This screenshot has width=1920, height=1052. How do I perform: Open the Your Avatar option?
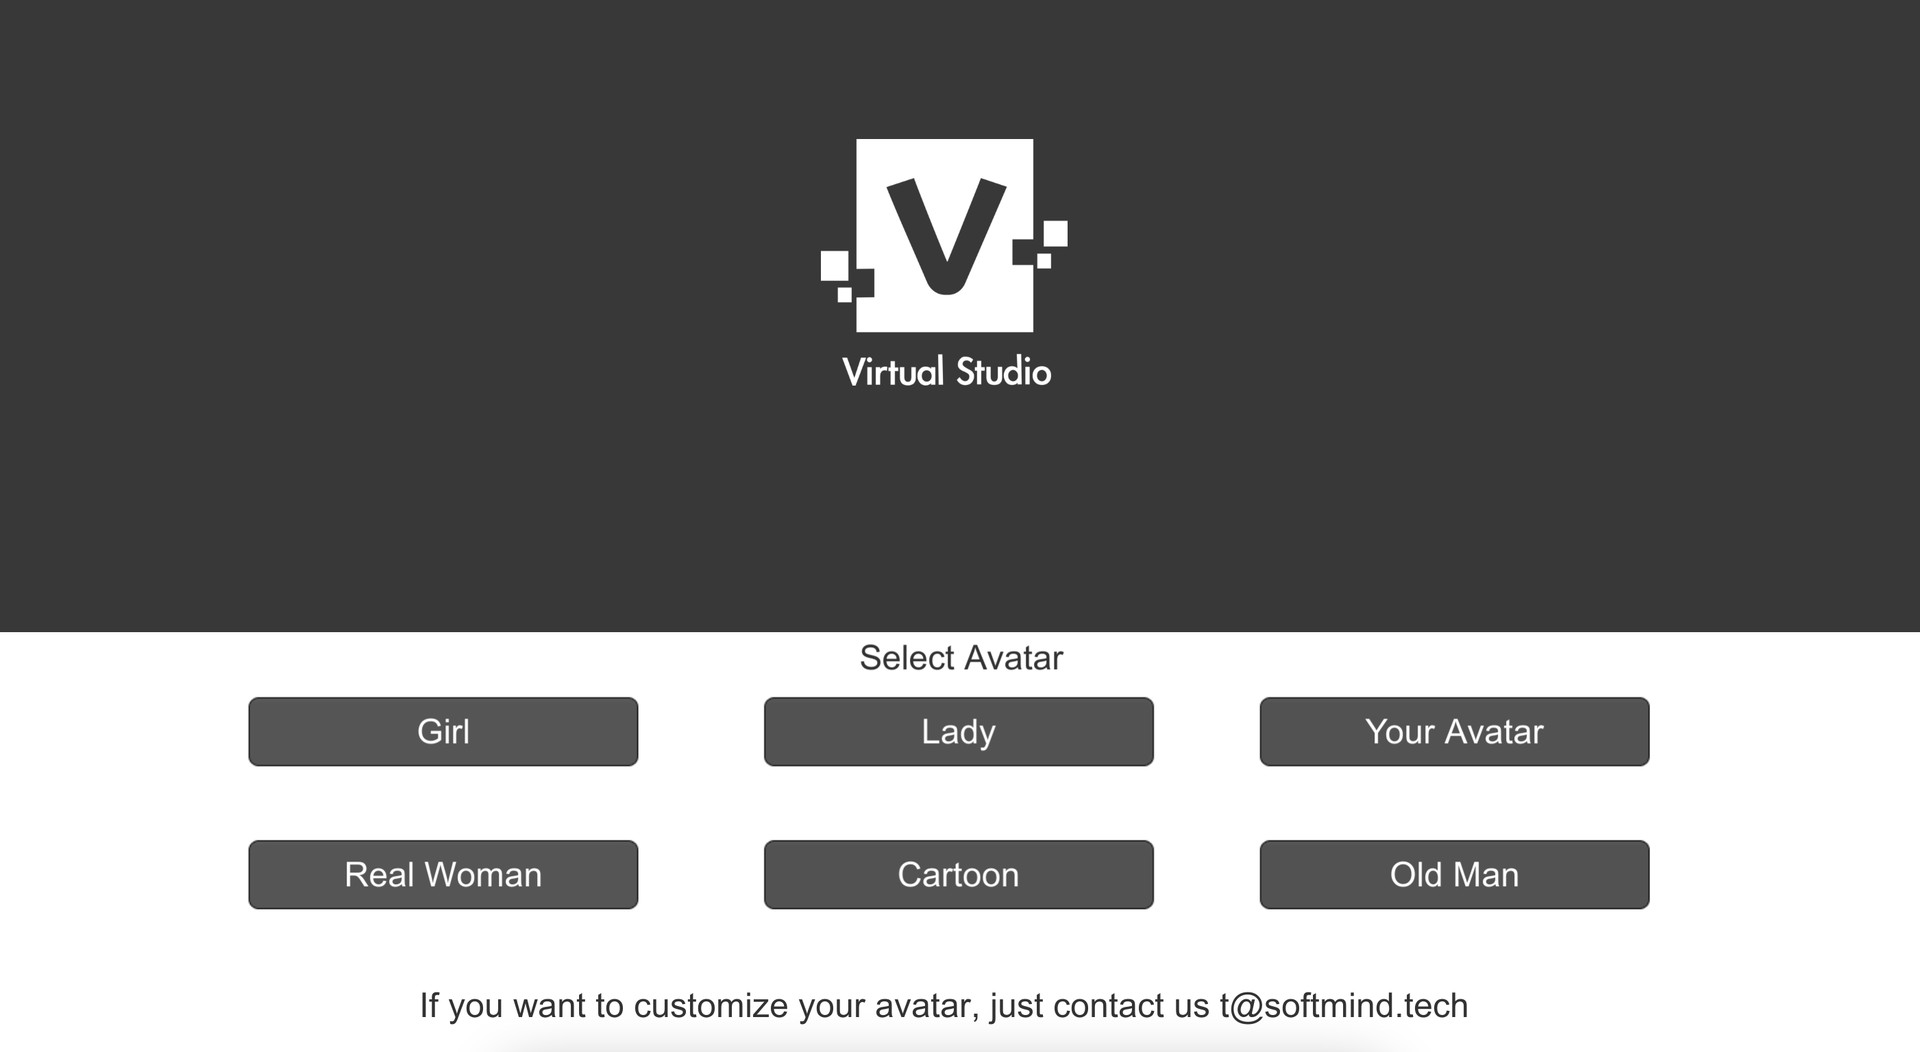pos(1454,732)
